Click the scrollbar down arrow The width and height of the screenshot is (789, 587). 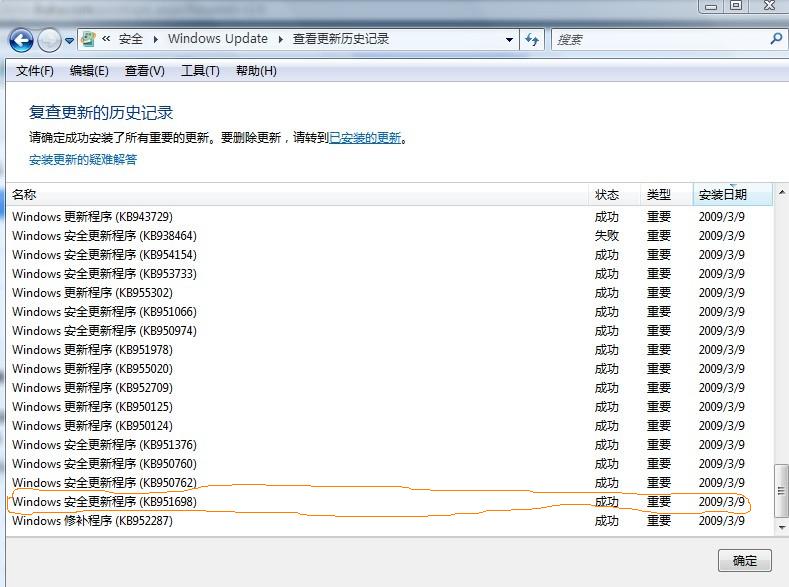(781, 528)
